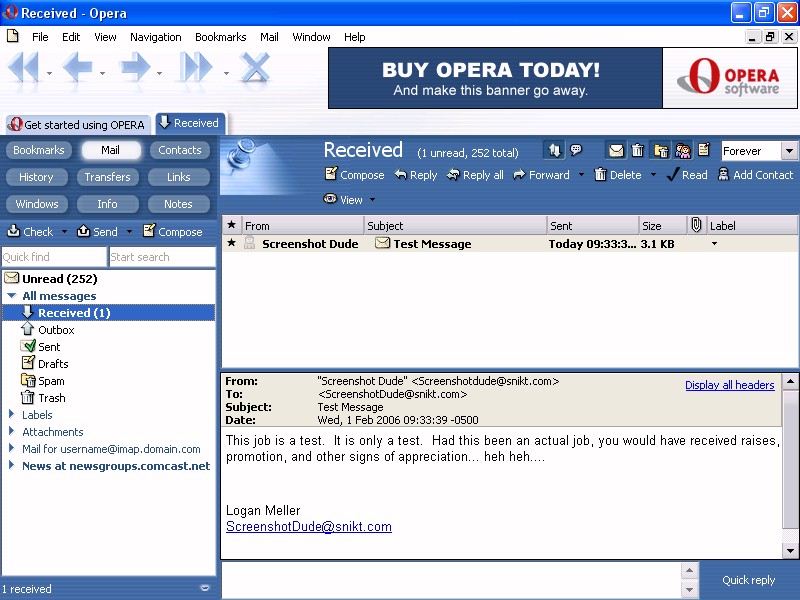
Task: Toggle the show trash bin filter icon
Action: [x=638, y=151]
